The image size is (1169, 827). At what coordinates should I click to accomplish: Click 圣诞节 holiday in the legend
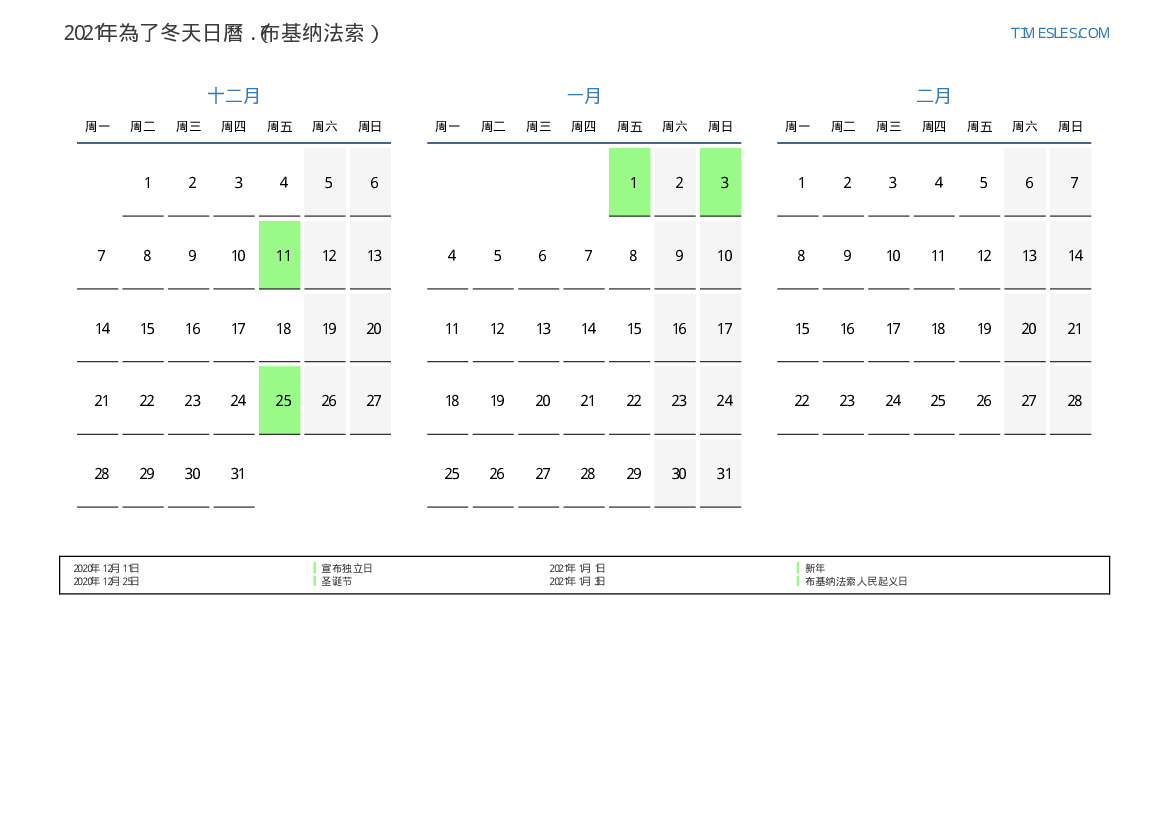336,581
